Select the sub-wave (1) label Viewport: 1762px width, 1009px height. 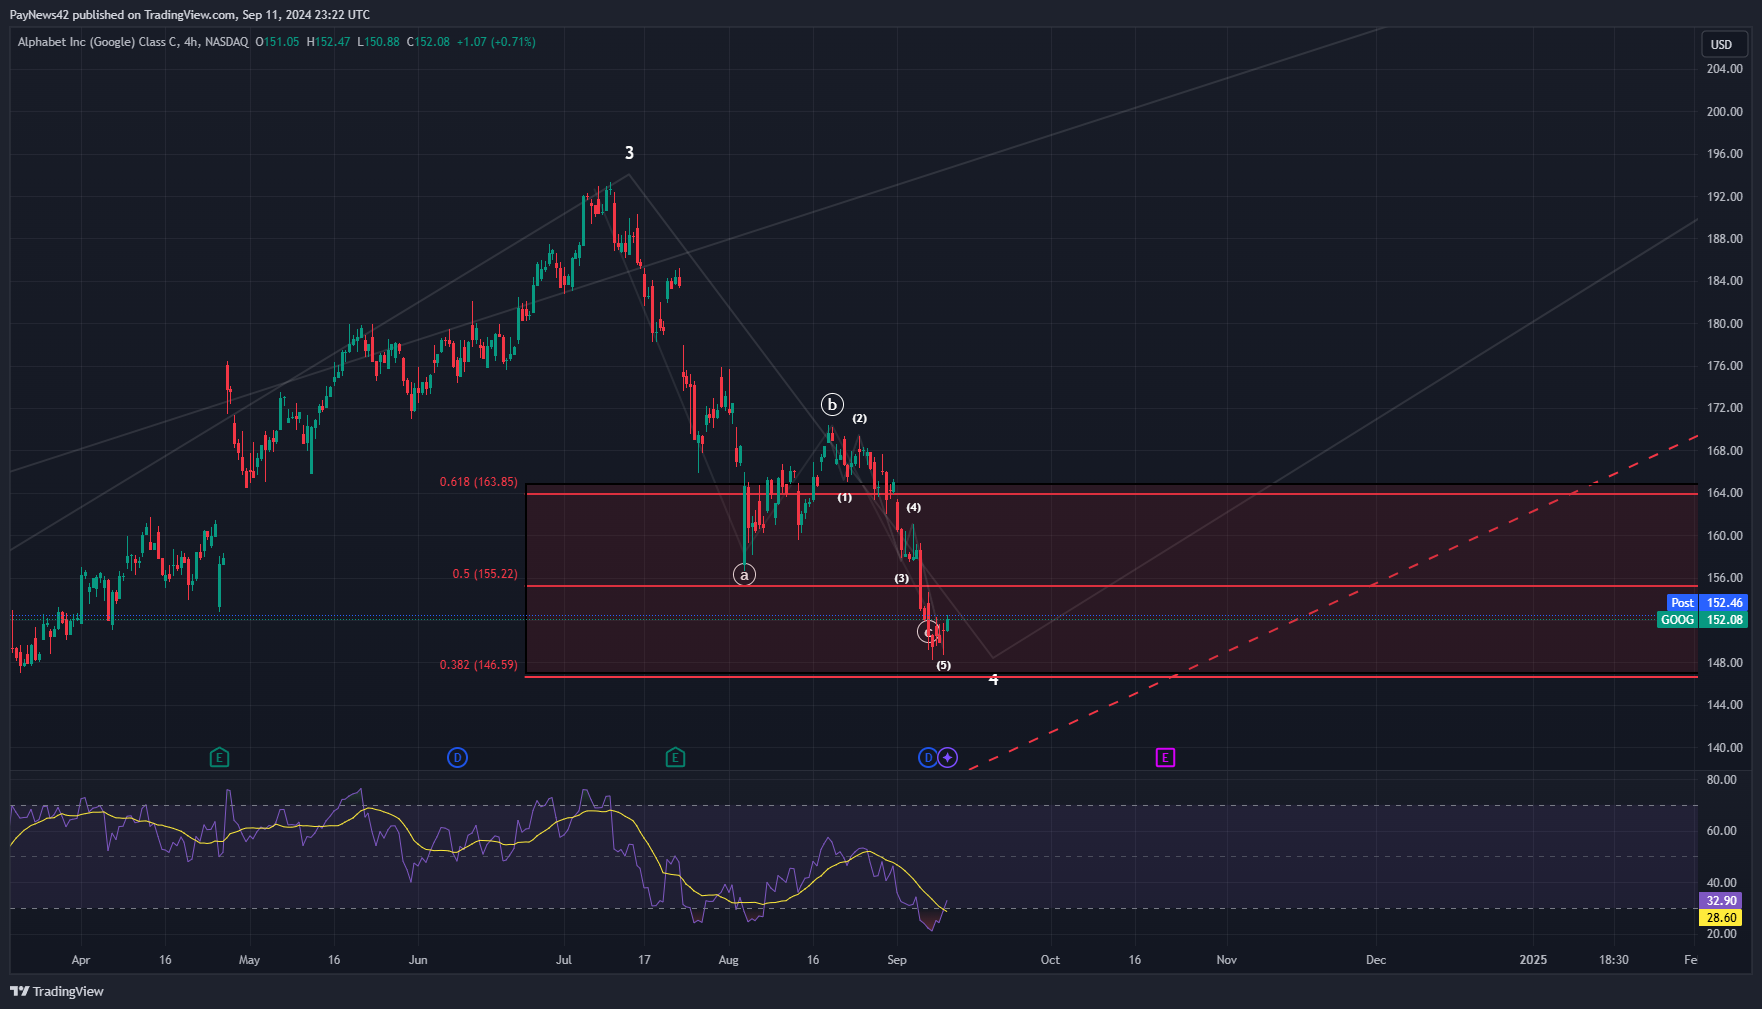click(x=845, y=497)
